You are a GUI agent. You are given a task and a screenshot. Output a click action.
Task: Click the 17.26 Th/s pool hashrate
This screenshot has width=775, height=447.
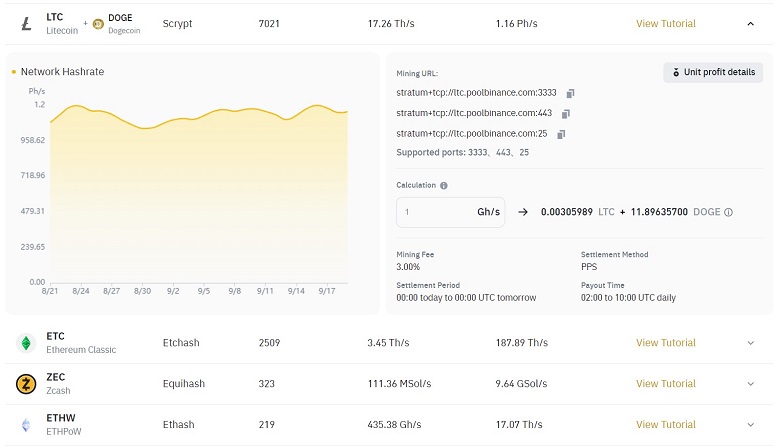(391, 24)
